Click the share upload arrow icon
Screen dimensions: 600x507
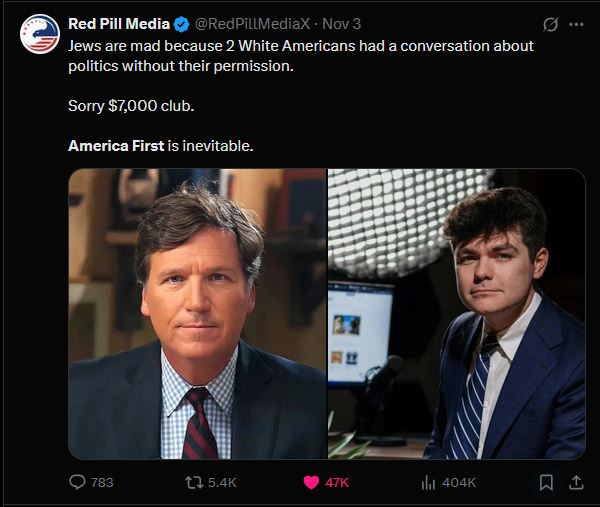tap(575, 482)
